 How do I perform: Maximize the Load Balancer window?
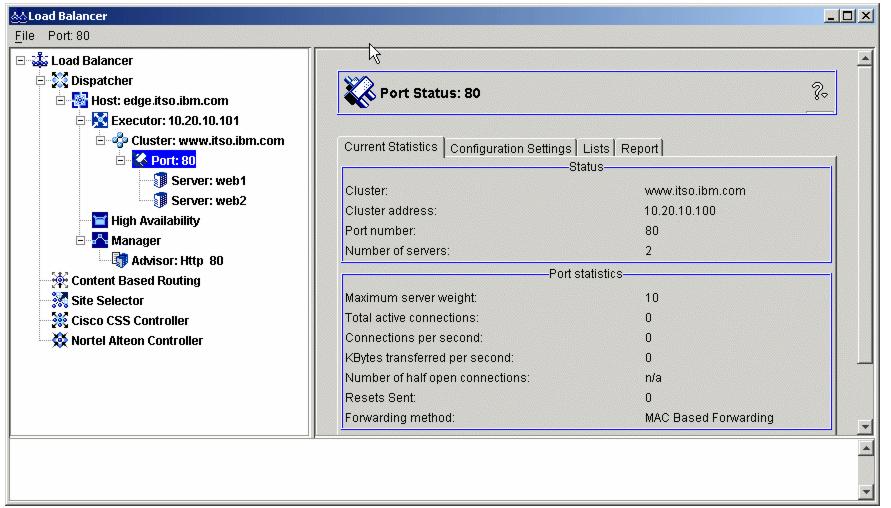847,16
